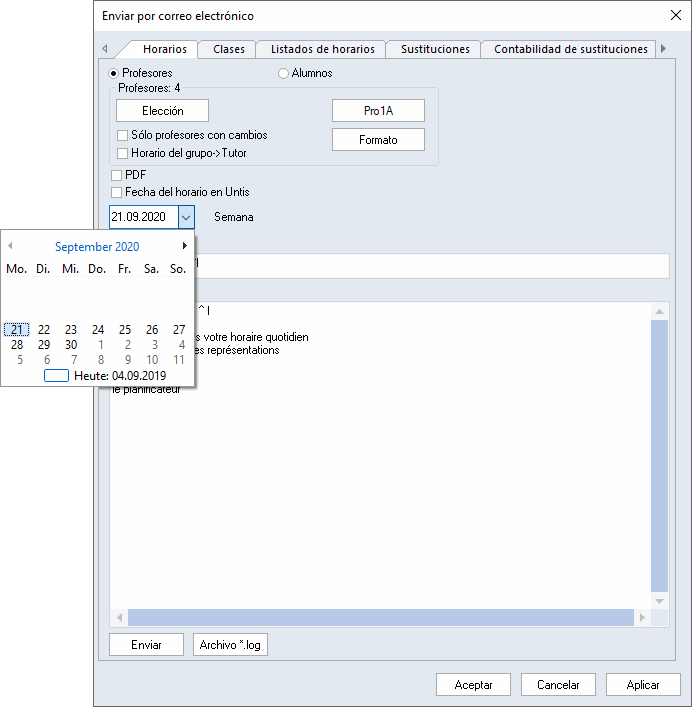Select day 22 in the calendar

coord(44,330)
